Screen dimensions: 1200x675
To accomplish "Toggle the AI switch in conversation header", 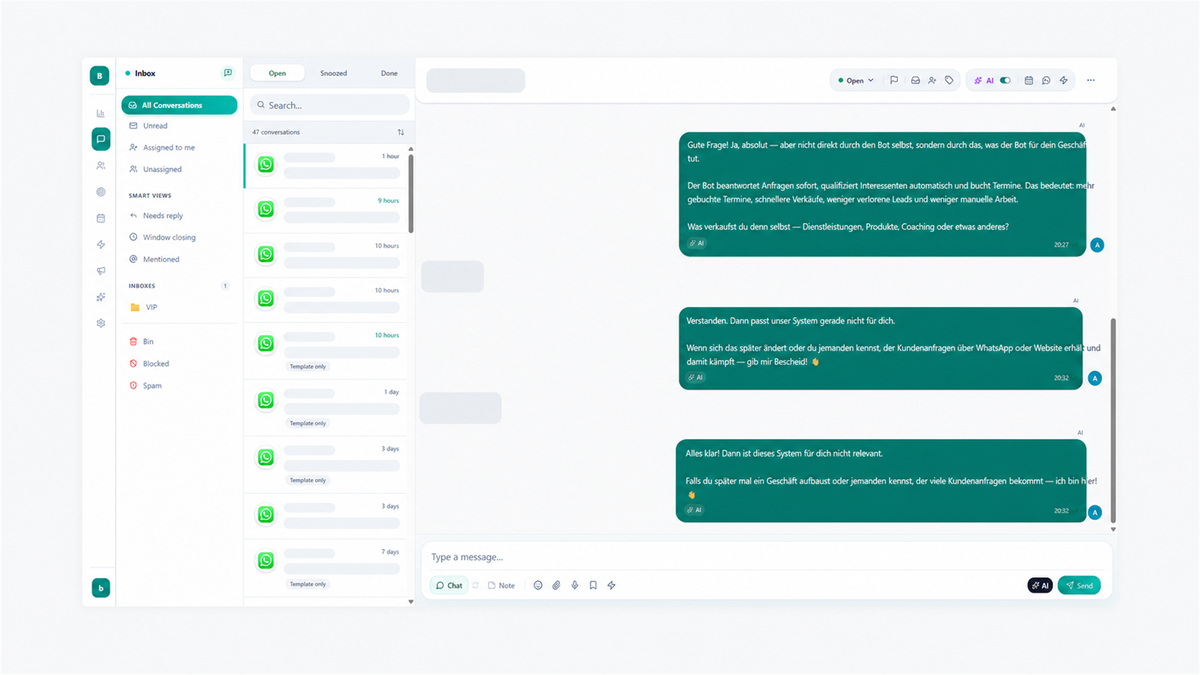I will (1005, 80).
